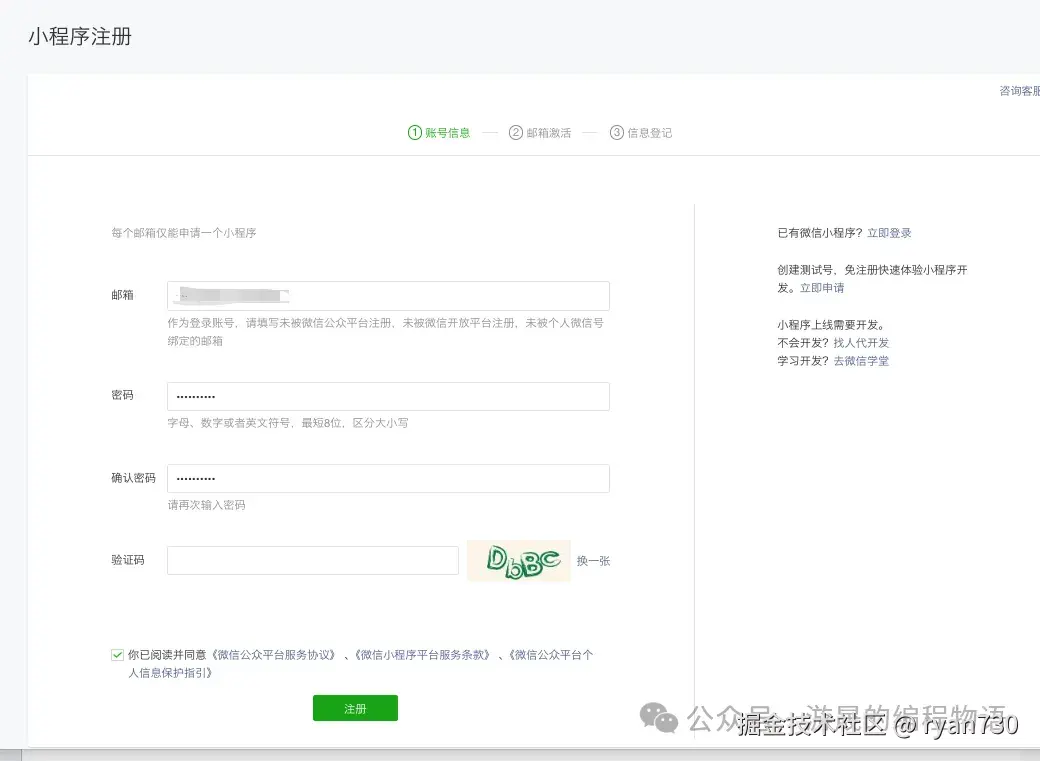
Task: Click the DbBC captcha image
Action: pos(518,560)
